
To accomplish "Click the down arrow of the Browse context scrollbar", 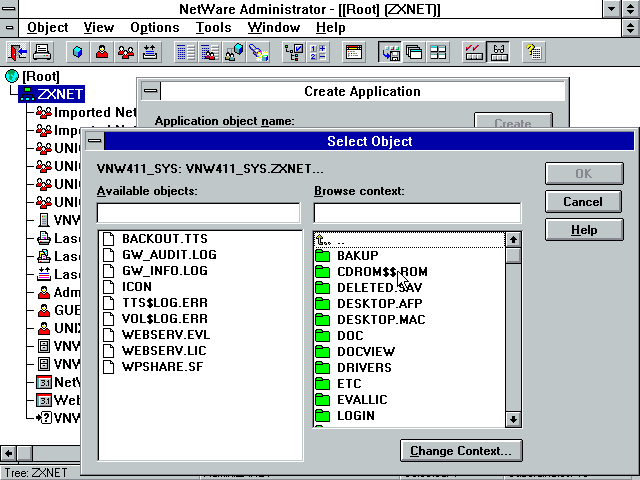I will pos(513,419).
